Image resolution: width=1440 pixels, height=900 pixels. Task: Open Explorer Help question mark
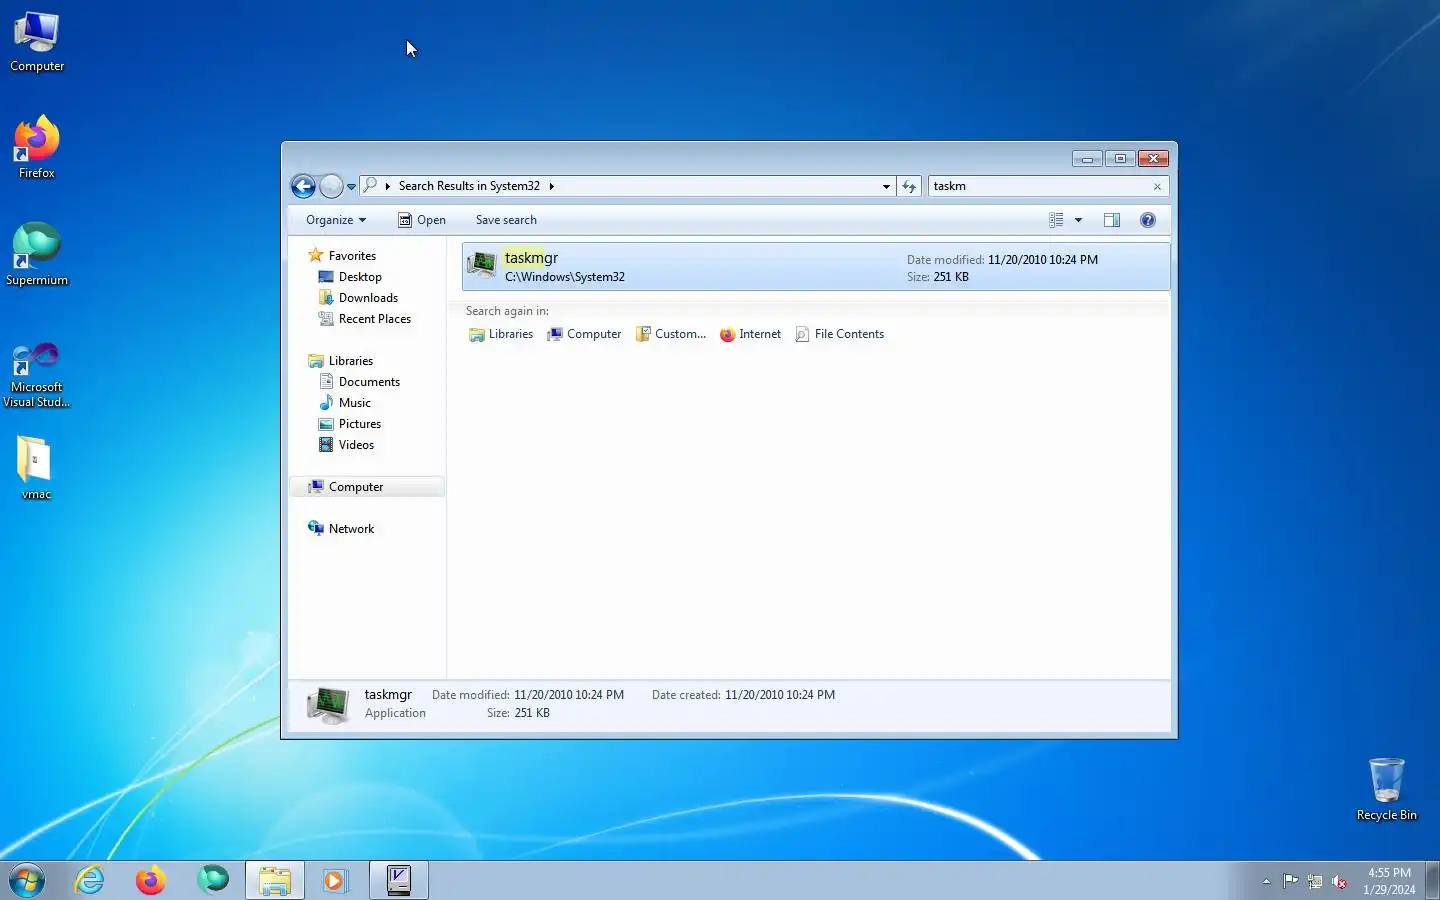[x=1148, y=220]
